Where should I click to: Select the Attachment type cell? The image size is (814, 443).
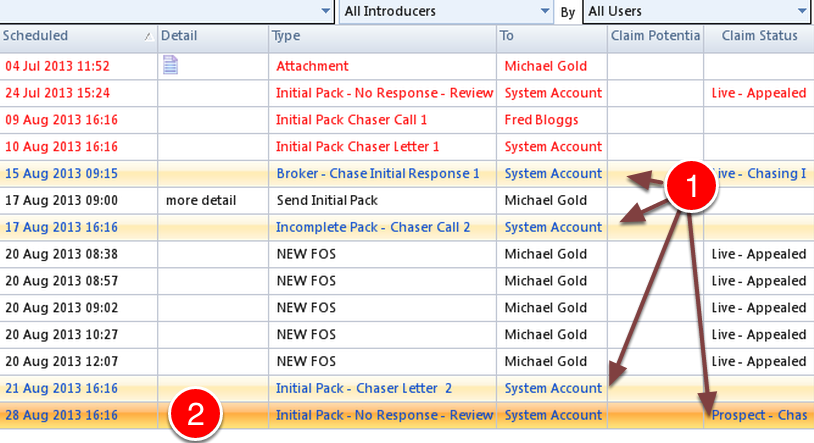[x=312, y=66]
